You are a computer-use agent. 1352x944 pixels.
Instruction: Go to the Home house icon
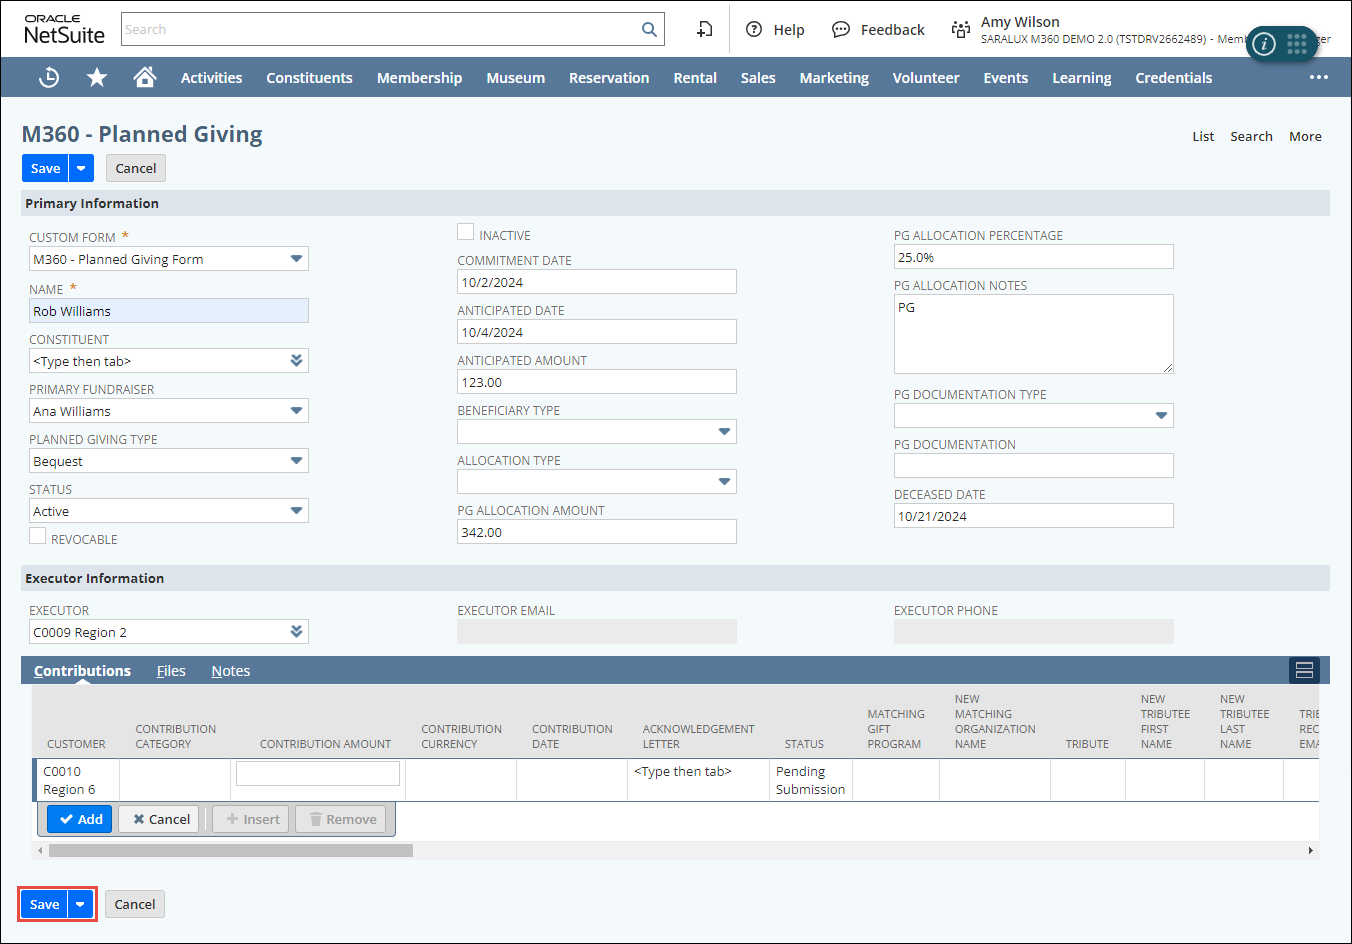click(x=145, y=77)
